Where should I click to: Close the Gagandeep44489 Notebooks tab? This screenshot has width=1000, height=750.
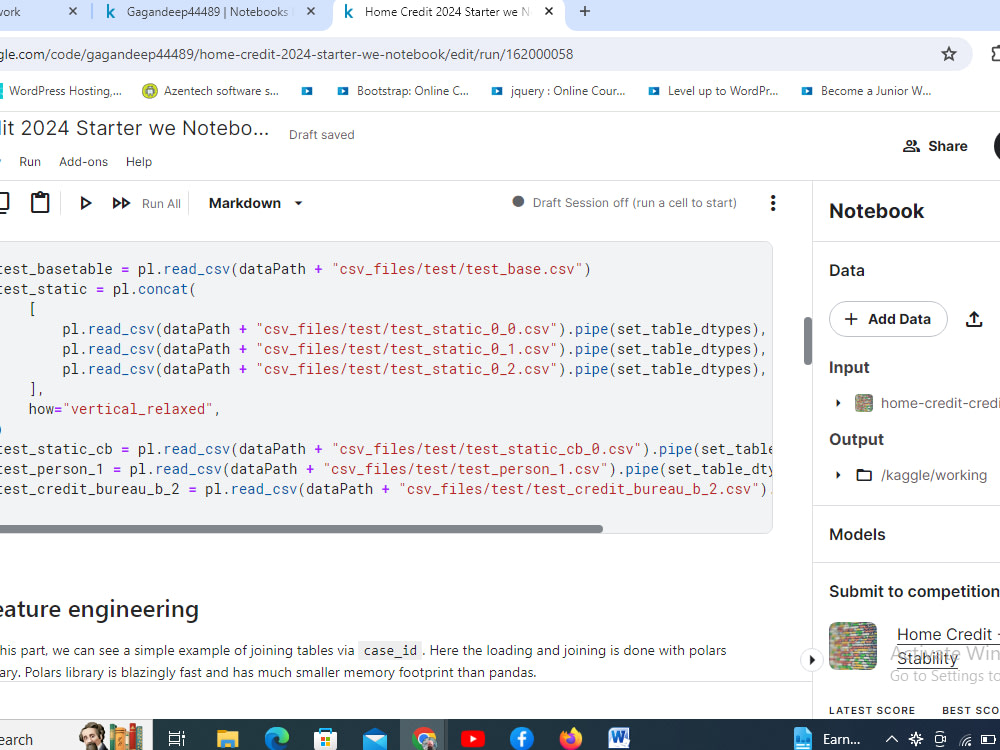pos(311,11)
